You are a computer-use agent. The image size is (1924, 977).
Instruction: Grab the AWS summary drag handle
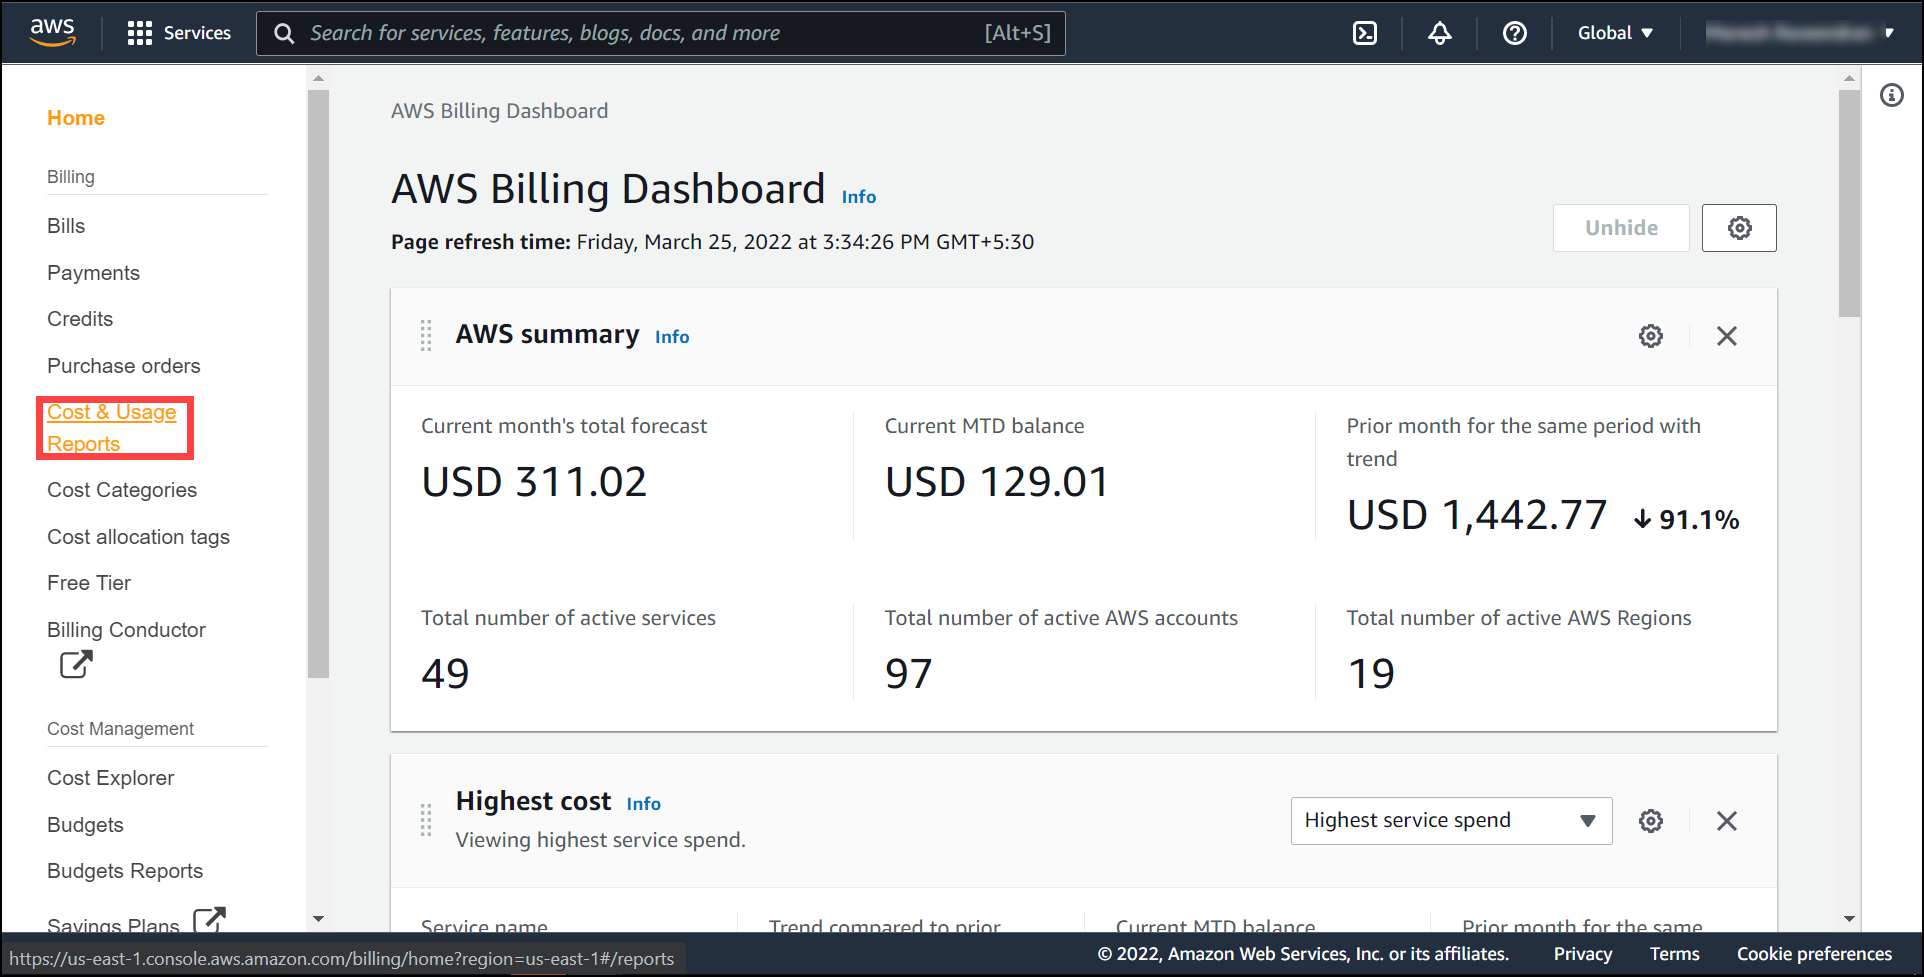coord(426,336)
